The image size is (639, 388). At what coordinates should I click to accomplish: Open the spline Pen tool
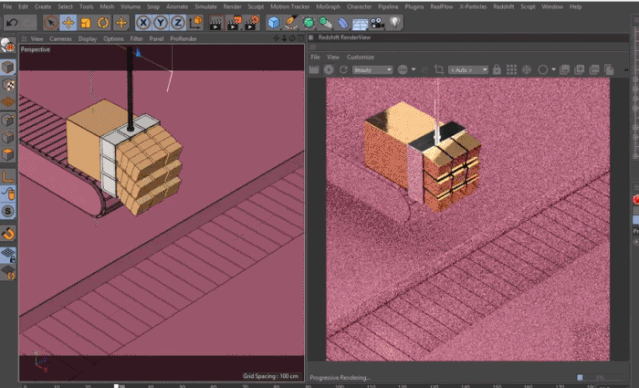click(291, 22)
